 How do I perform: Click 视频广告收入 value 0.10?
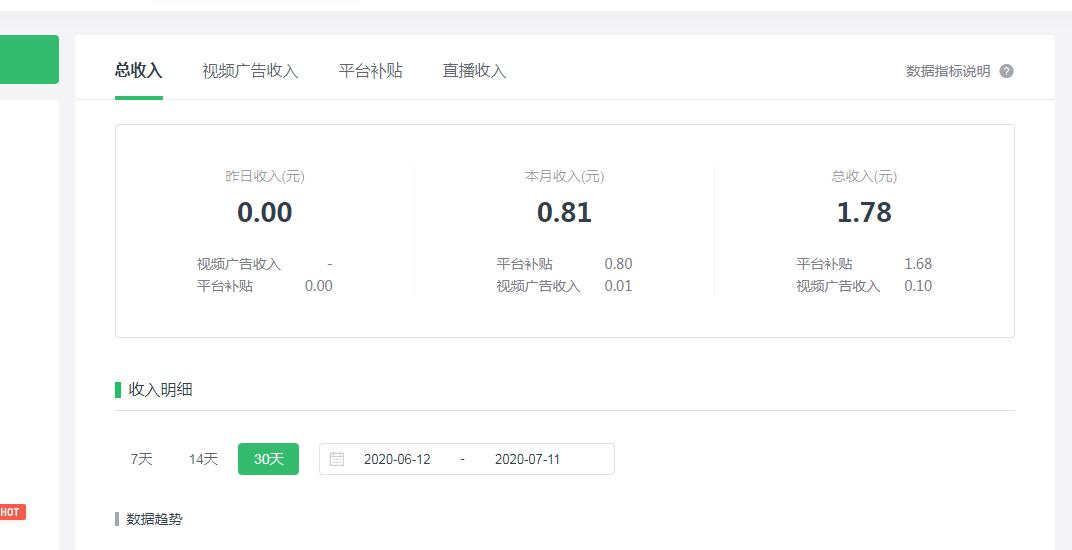(918, 286)
